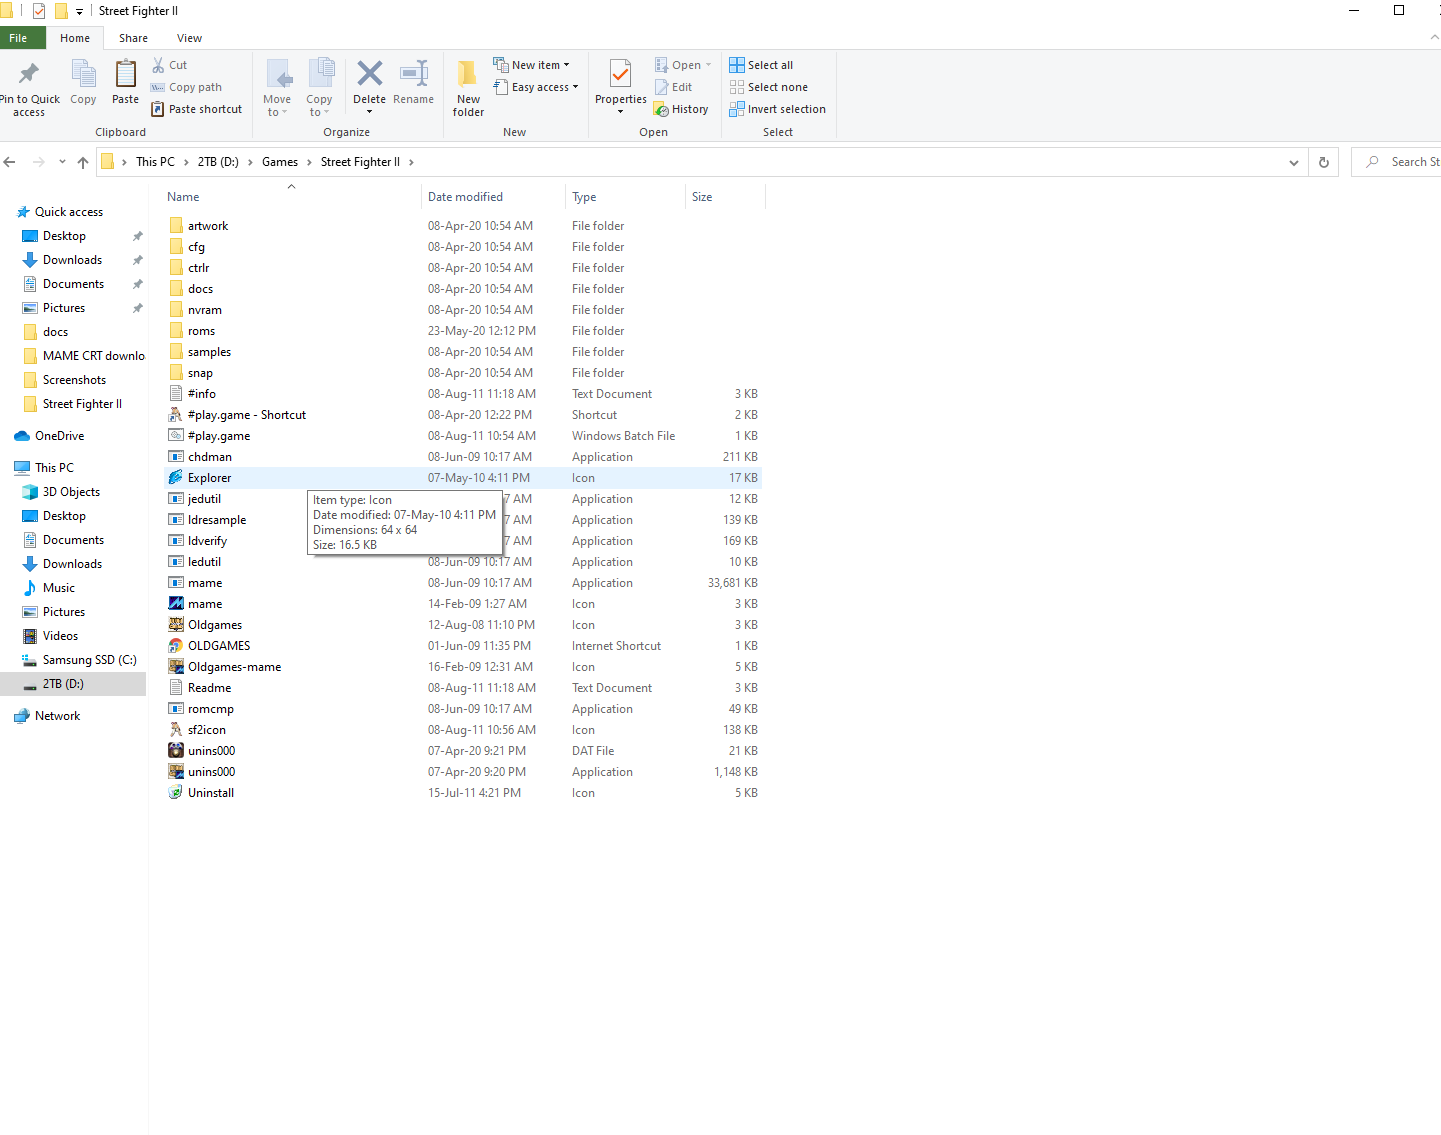The width and height of the screenshot is (1441, 1135).
Task: Select Samsung SSD (C:) drive
Action: coord(89,660)
